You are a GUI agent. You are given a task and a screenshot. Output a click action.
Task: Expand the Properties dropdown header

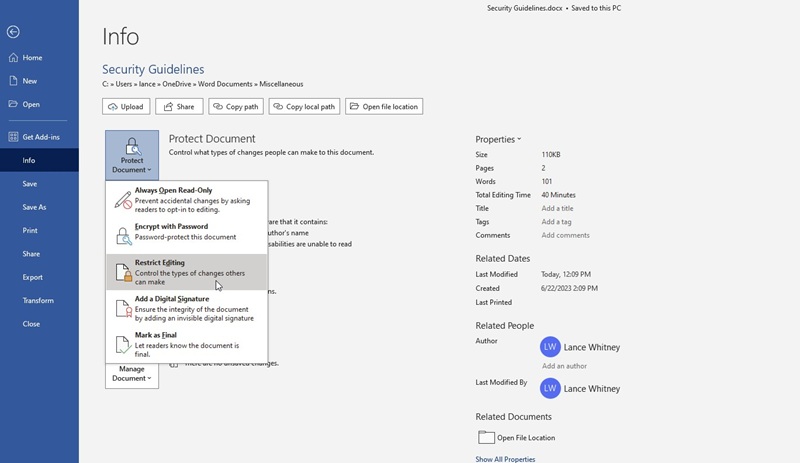click(x=498, y=139)
